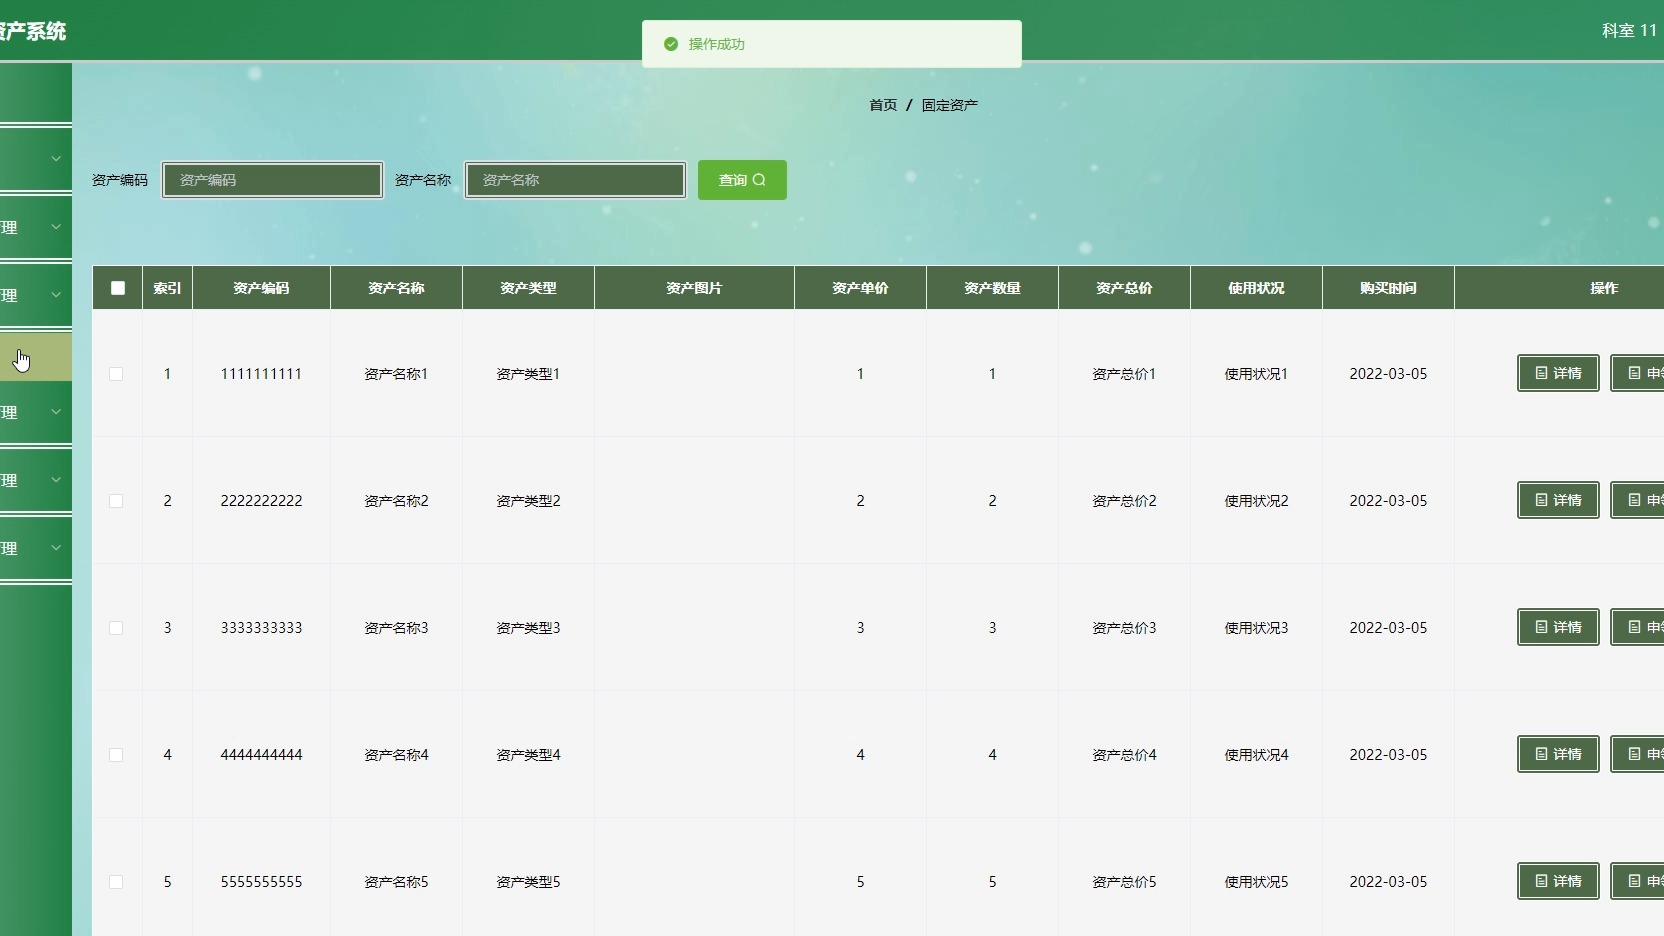Click the 资产单价 value 3 in row 3333333333

pos(860,628)
